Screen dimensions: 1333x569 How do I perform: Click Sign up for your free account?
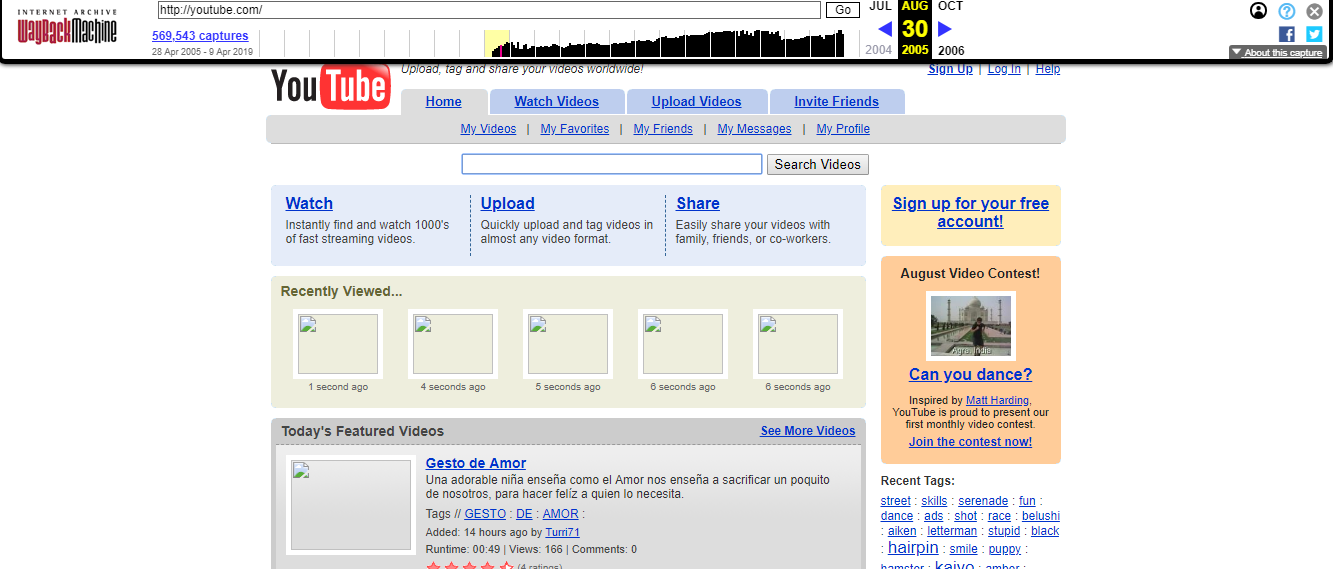[971, 212]
